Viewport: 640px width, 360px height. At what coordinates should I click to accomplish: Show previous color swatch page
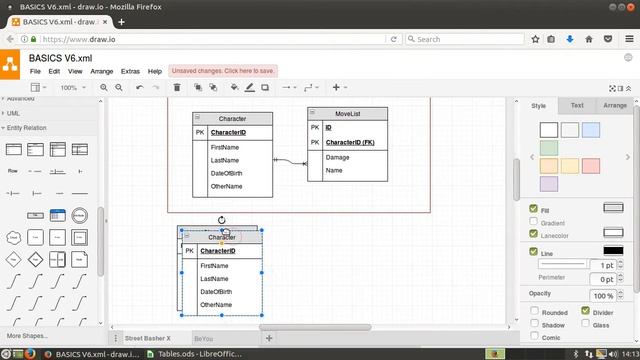[532, 157]
